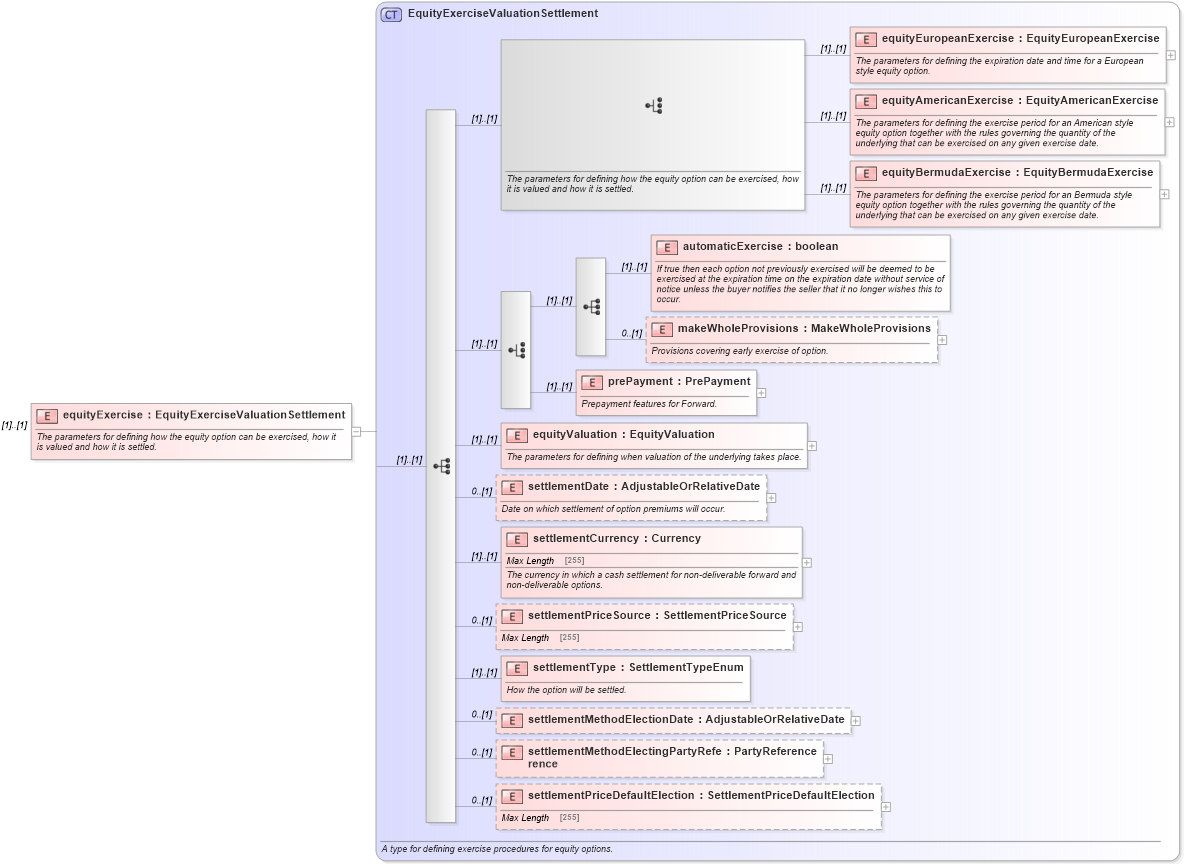The height and width of the screenshot is (864, 1184).
Task: Click the settlementCurrency Max Length [255] value
Action: [x=575, y=561]
